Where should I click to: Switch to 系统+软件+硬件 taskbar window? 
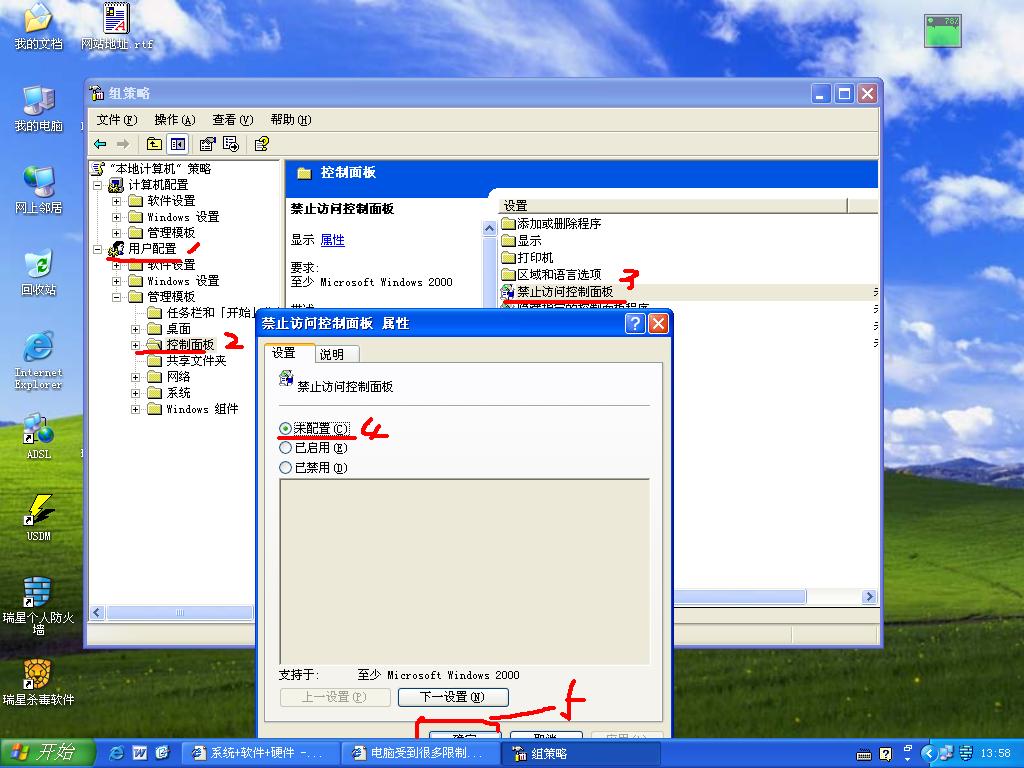[259, 753]
